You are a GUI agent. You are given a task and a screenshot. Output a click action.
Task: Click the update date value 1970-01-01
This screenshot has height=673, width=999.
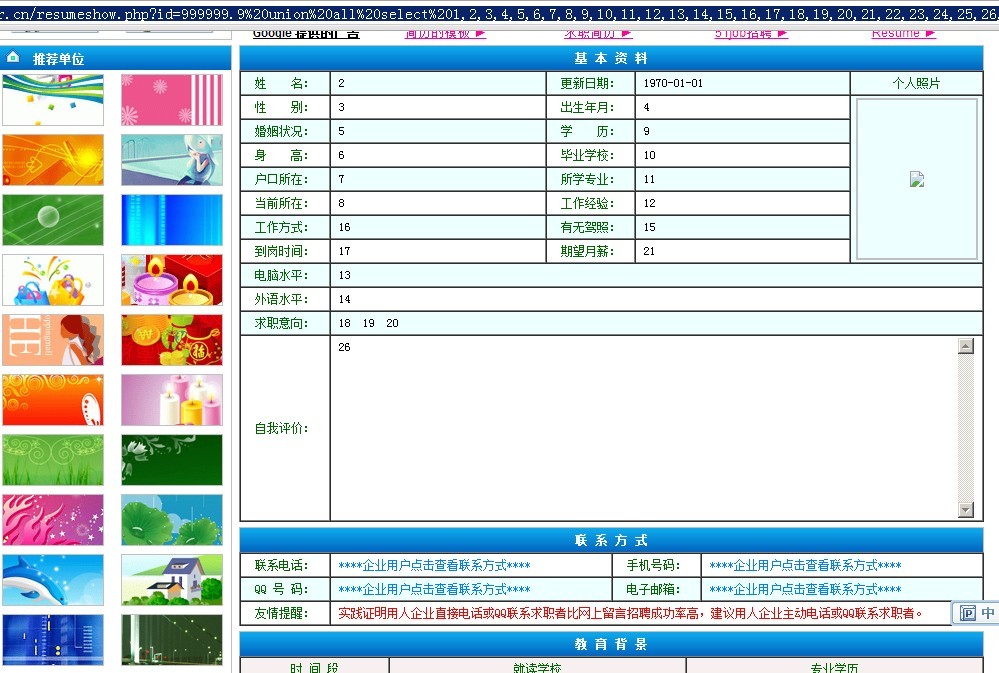point(673,83)
